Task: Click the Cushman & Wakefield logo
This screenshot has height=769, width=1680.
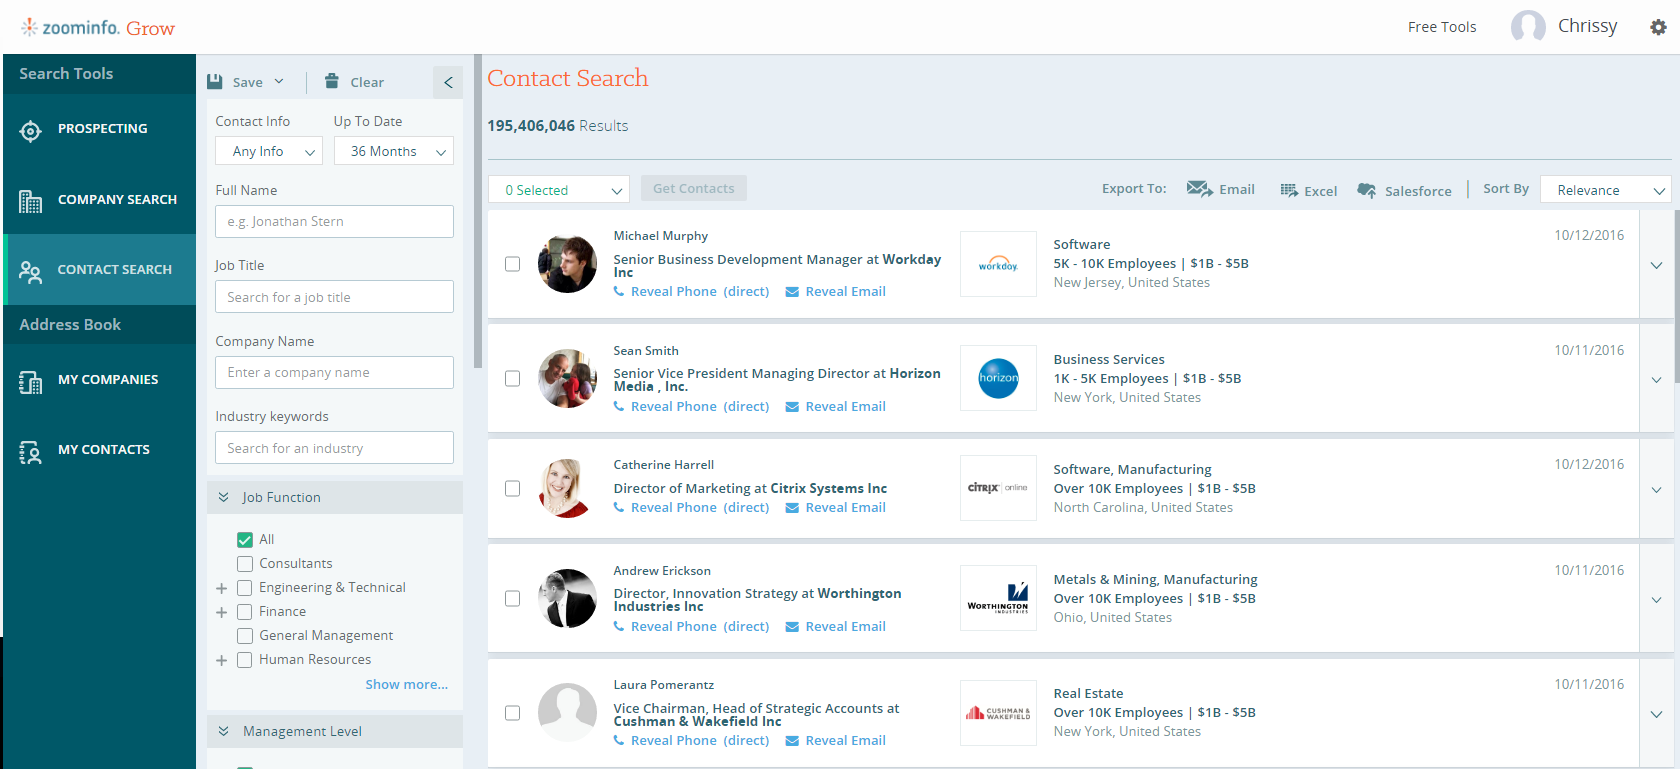Action: (x=998, y=713)
